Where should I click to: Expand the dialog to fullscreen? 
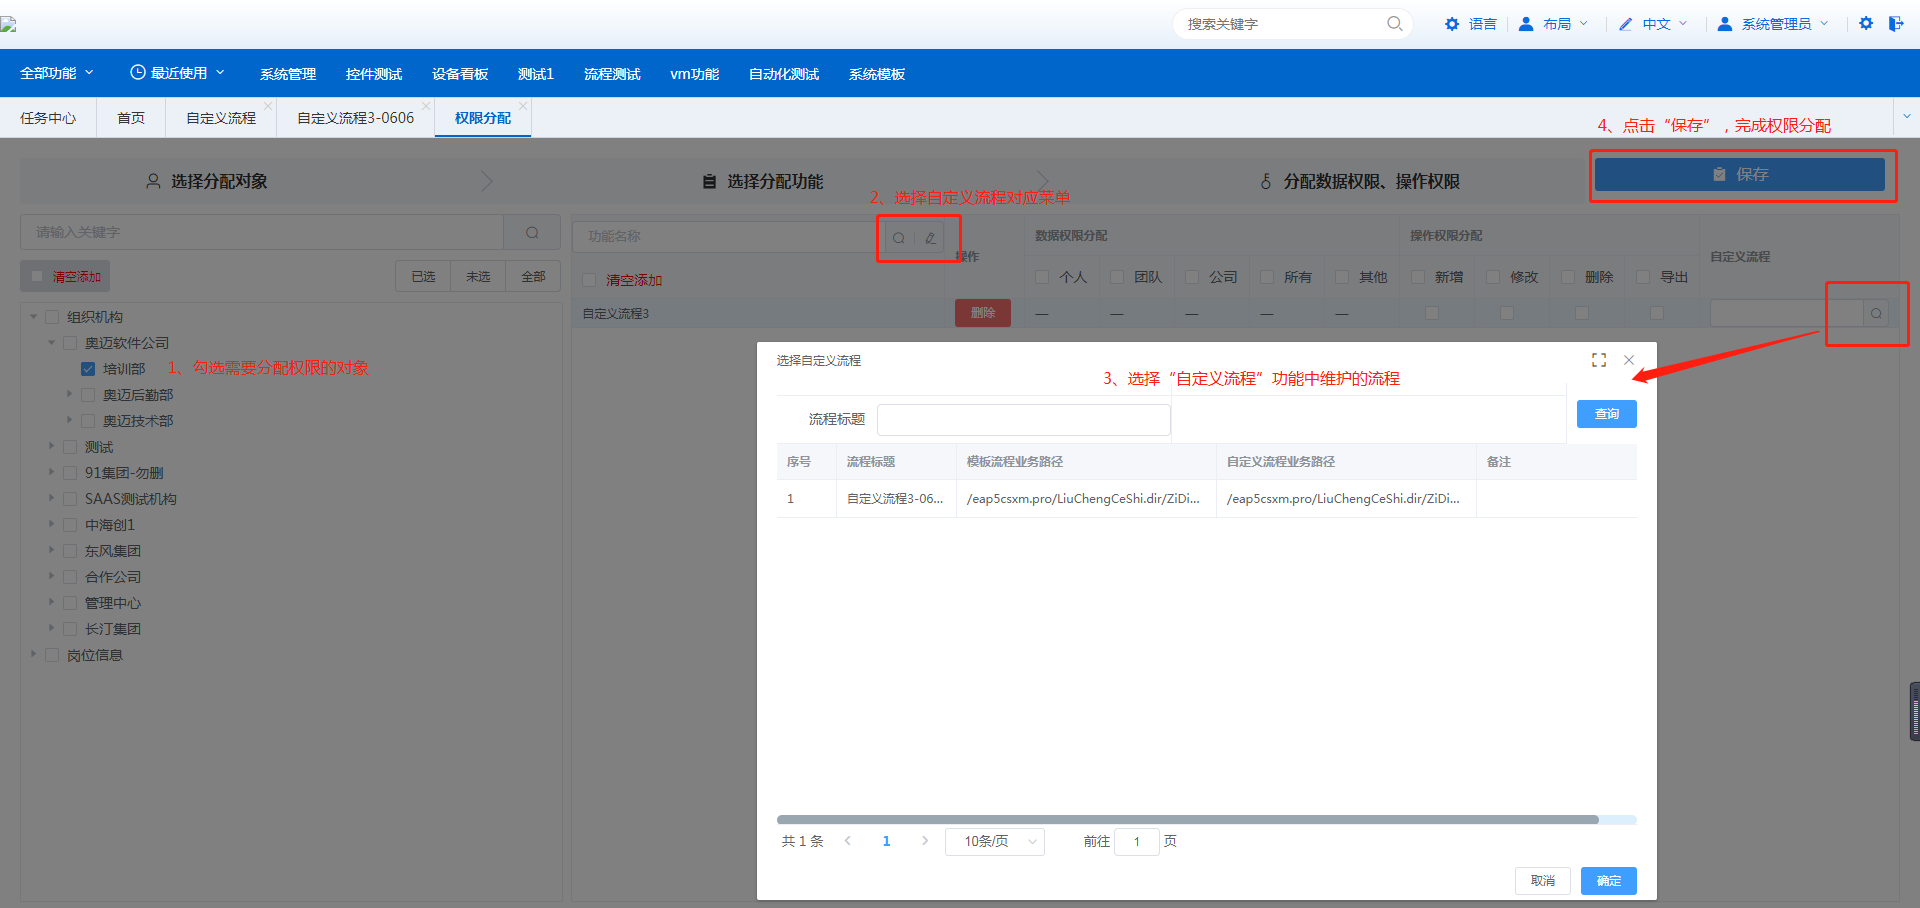pyautogui.click(x=1599, y=360)
